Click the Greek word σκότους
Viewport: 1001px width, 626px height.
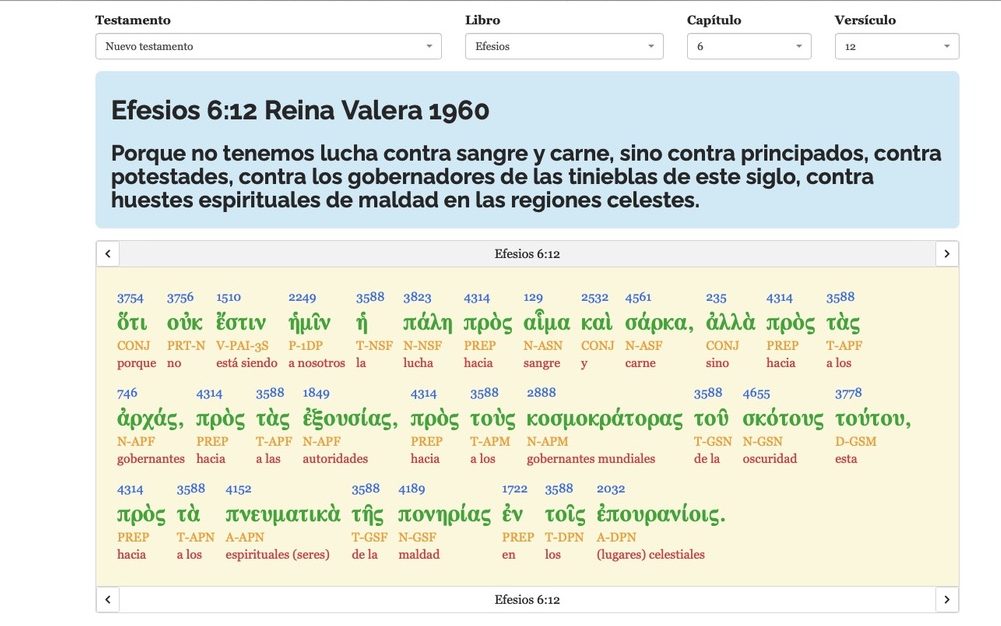point(783,419)
